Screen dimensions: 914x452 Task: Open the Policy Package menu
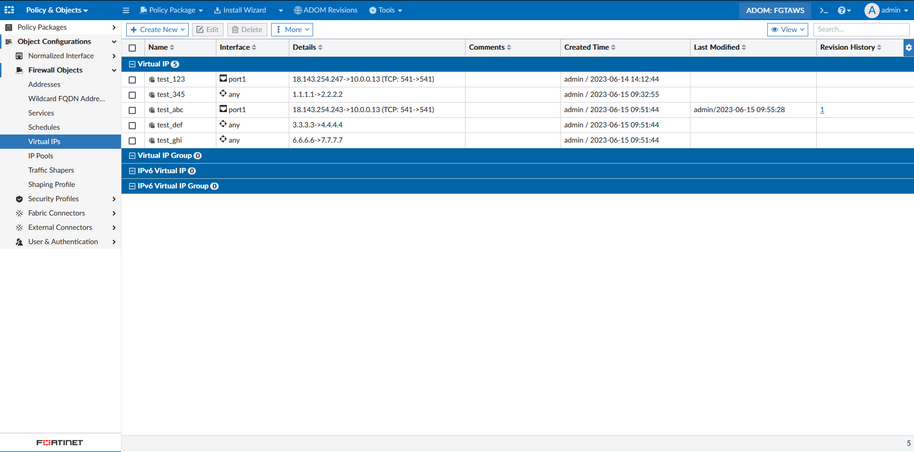coord(171,10)
